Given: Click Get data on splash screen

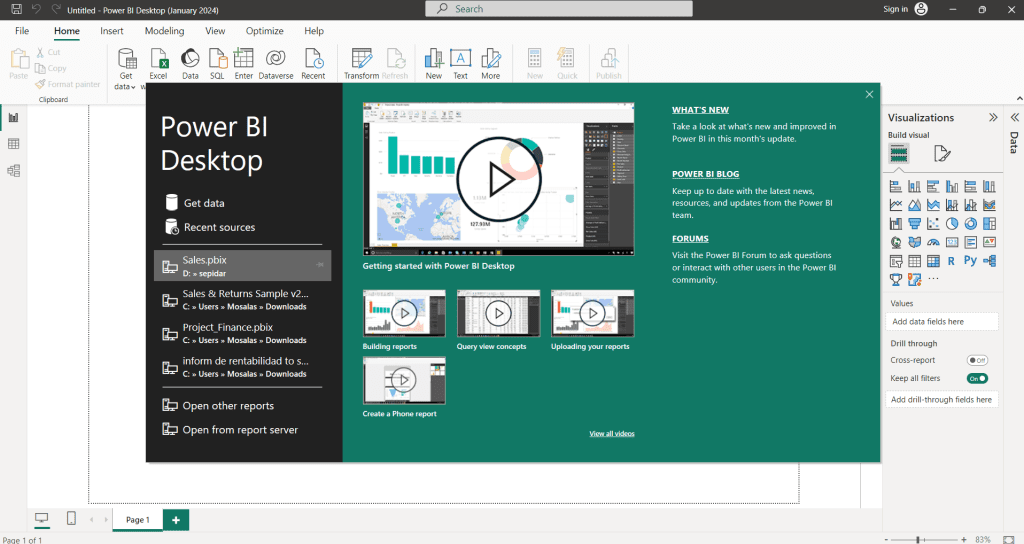Looking at the screenshot, I should pos(195,203).
